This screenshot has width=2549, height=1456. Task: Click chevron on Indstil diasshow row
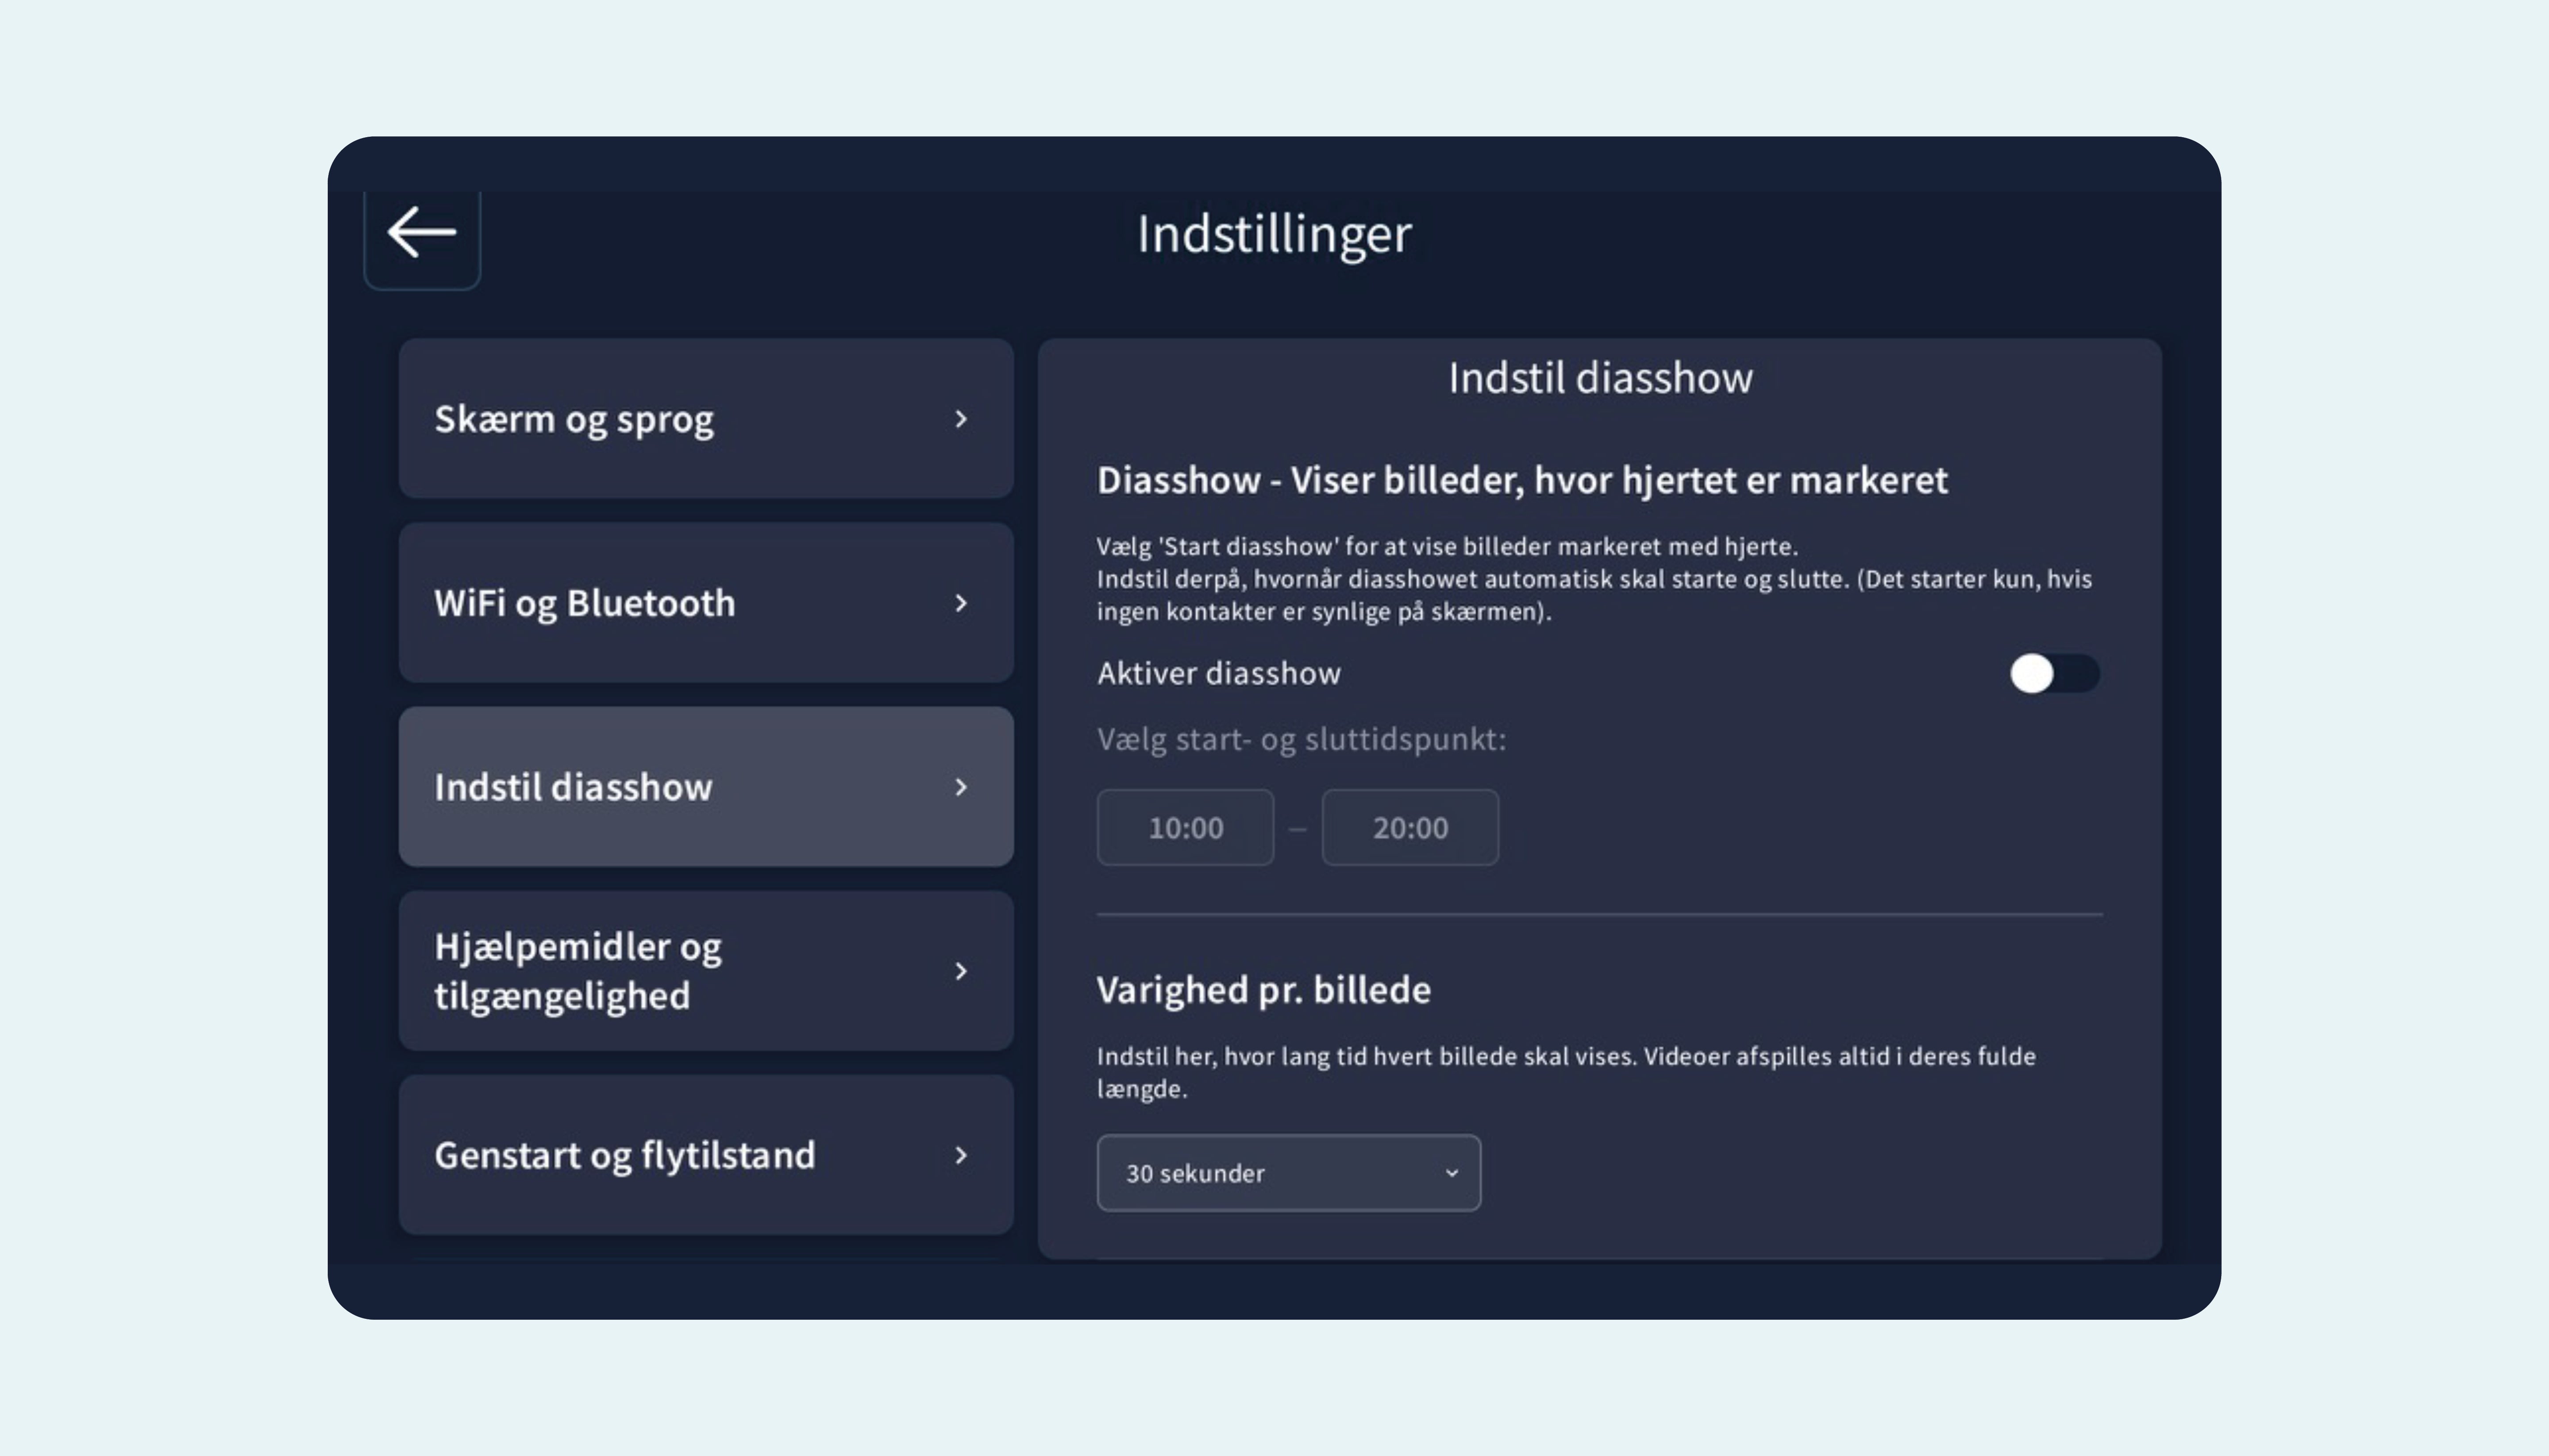point(961,787)
